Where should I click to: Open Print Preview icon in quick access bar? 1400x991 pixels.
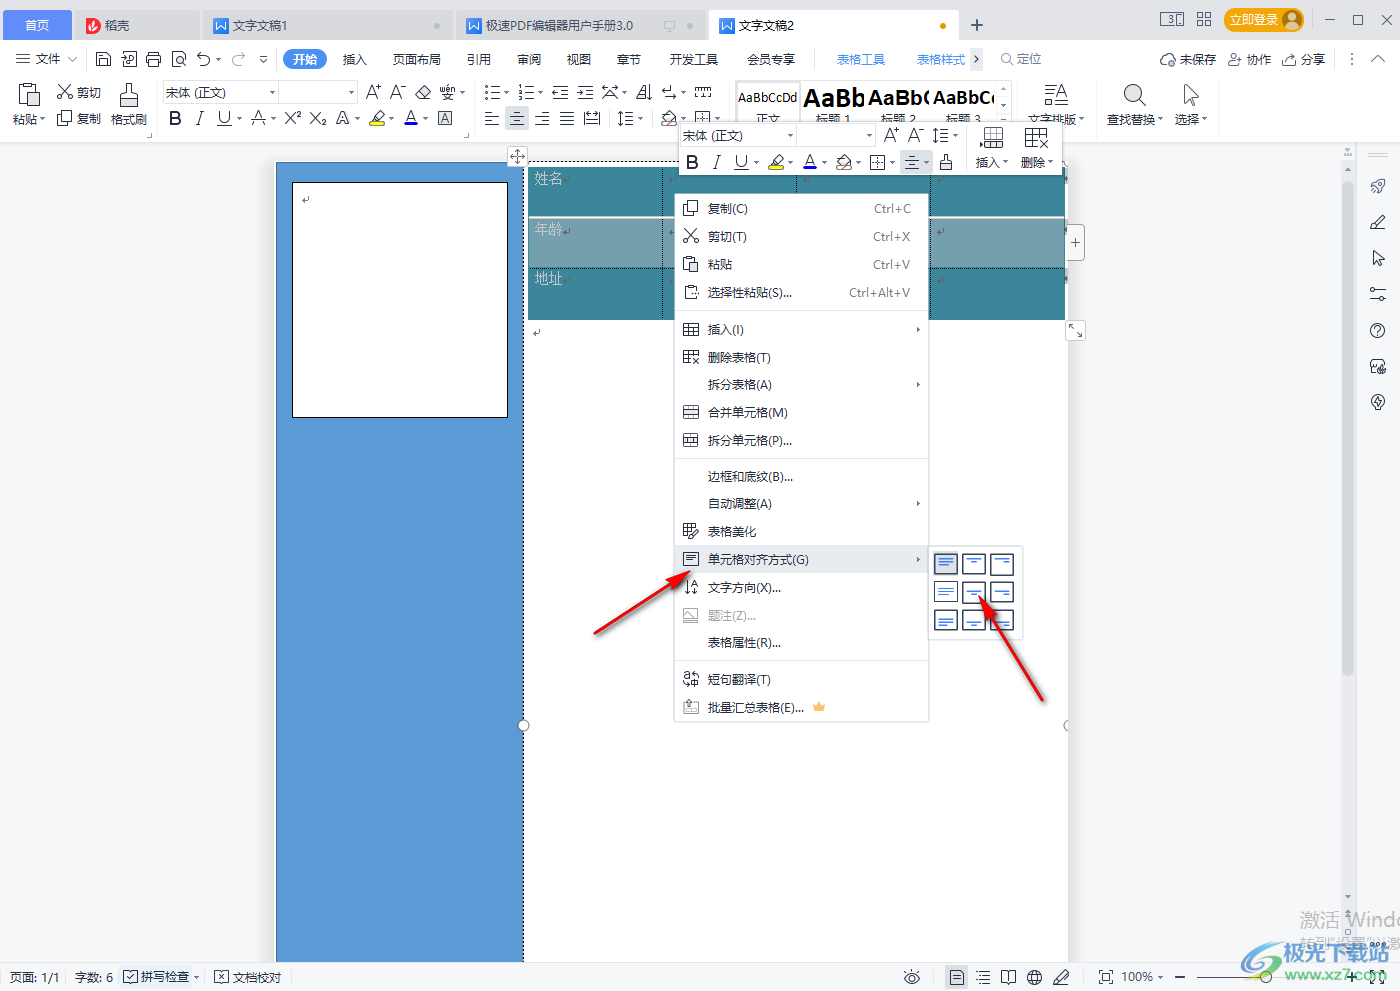point(179,59)
